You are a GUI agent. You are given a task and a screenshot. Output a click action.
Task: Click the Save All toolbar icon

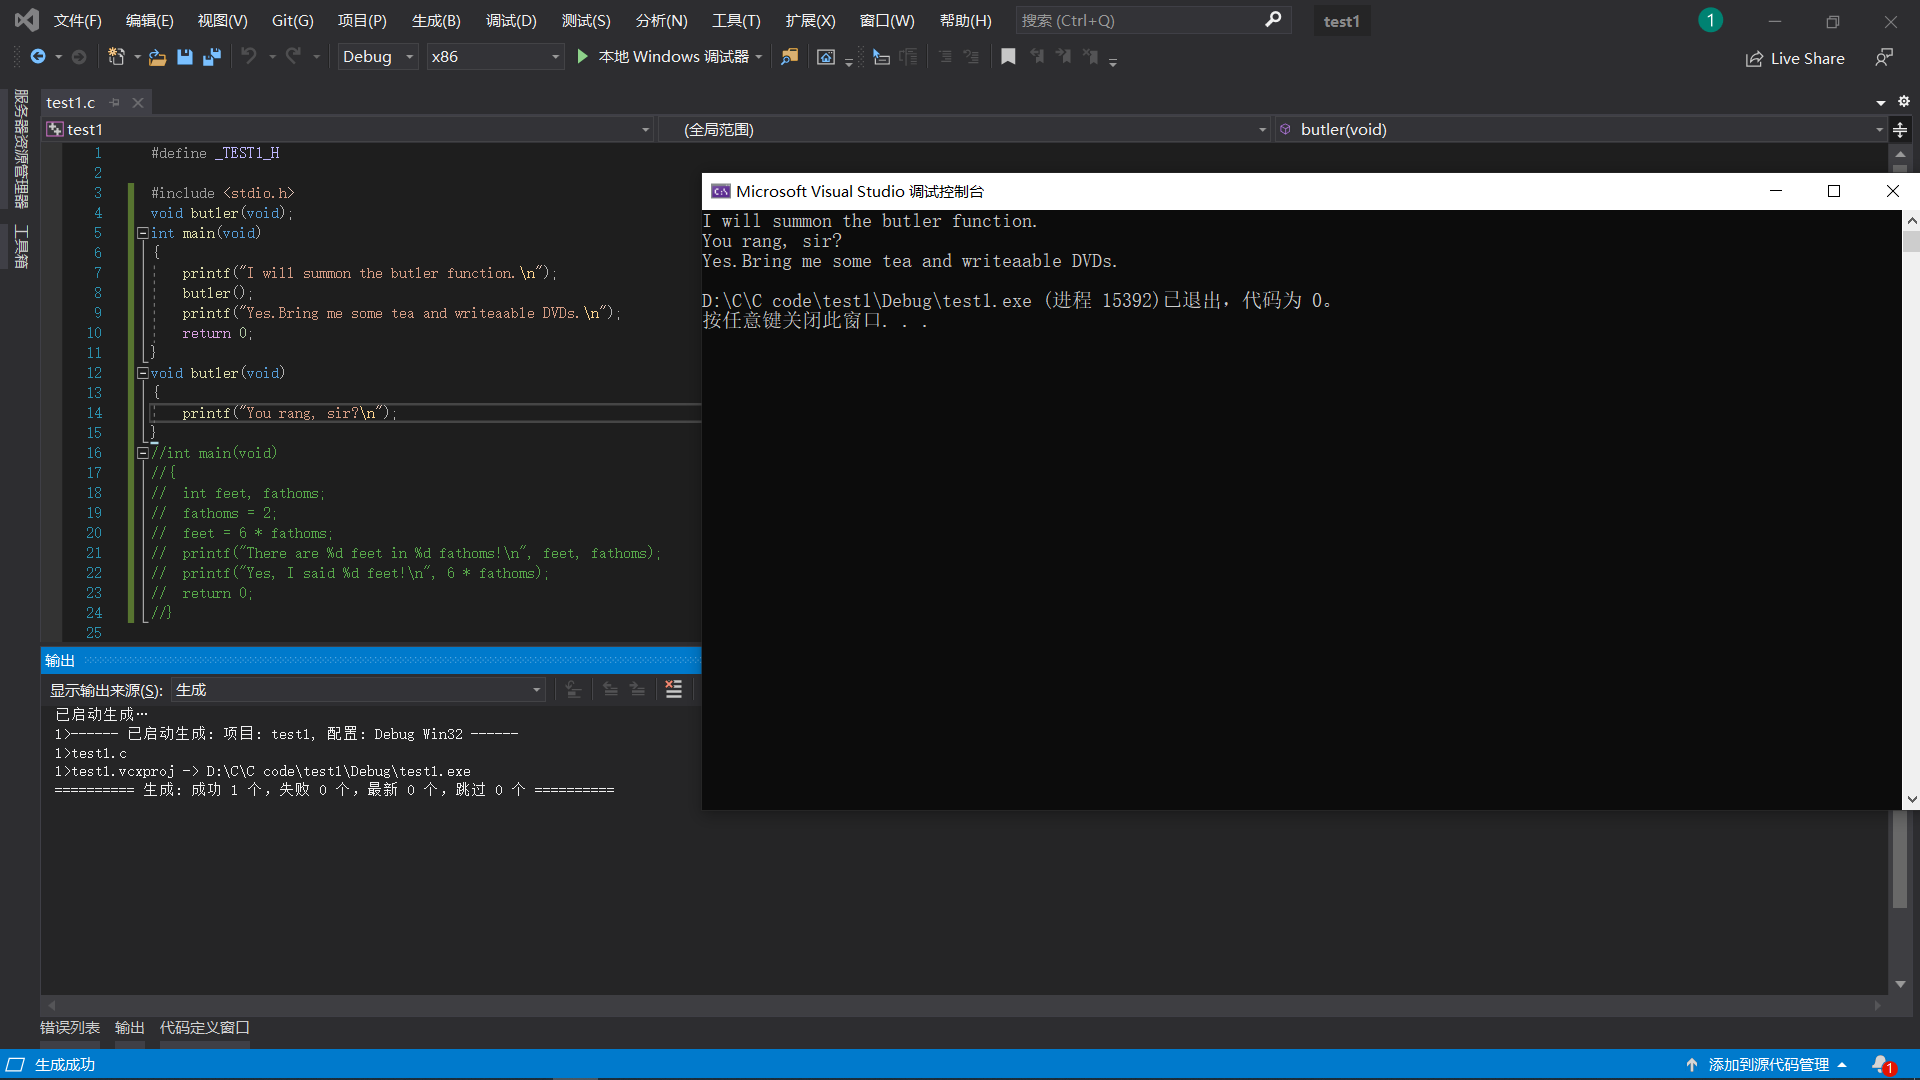click(x=212, y=57)
